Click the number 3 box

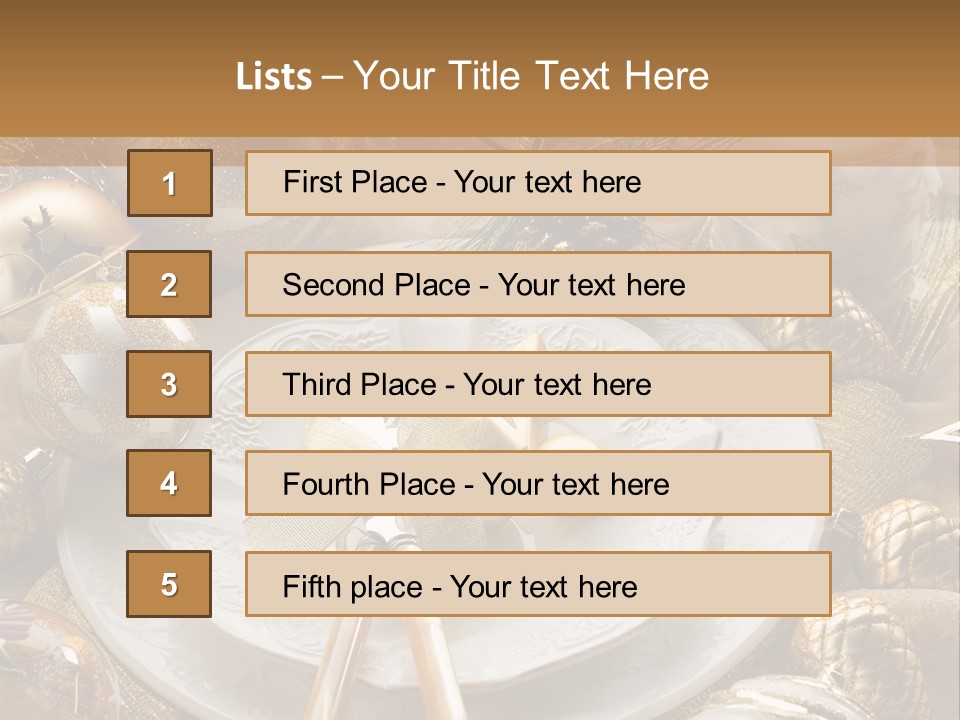[x=169, y=384]
